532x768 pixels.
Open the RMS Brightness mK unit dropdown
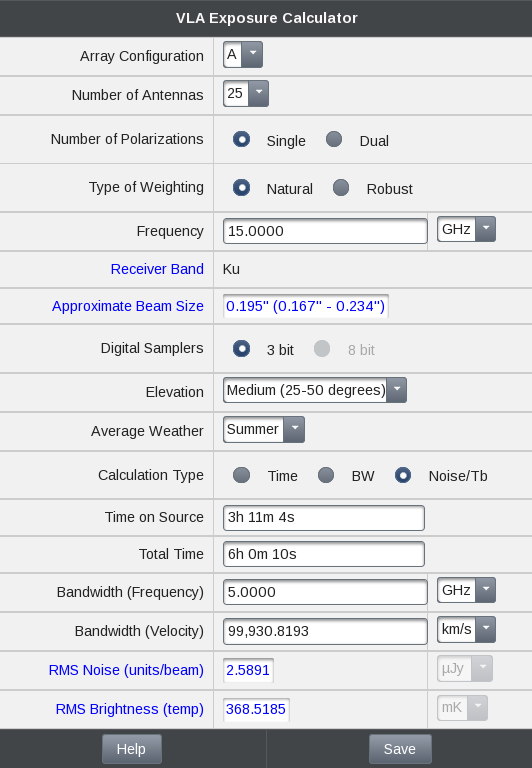click(462, 708)
